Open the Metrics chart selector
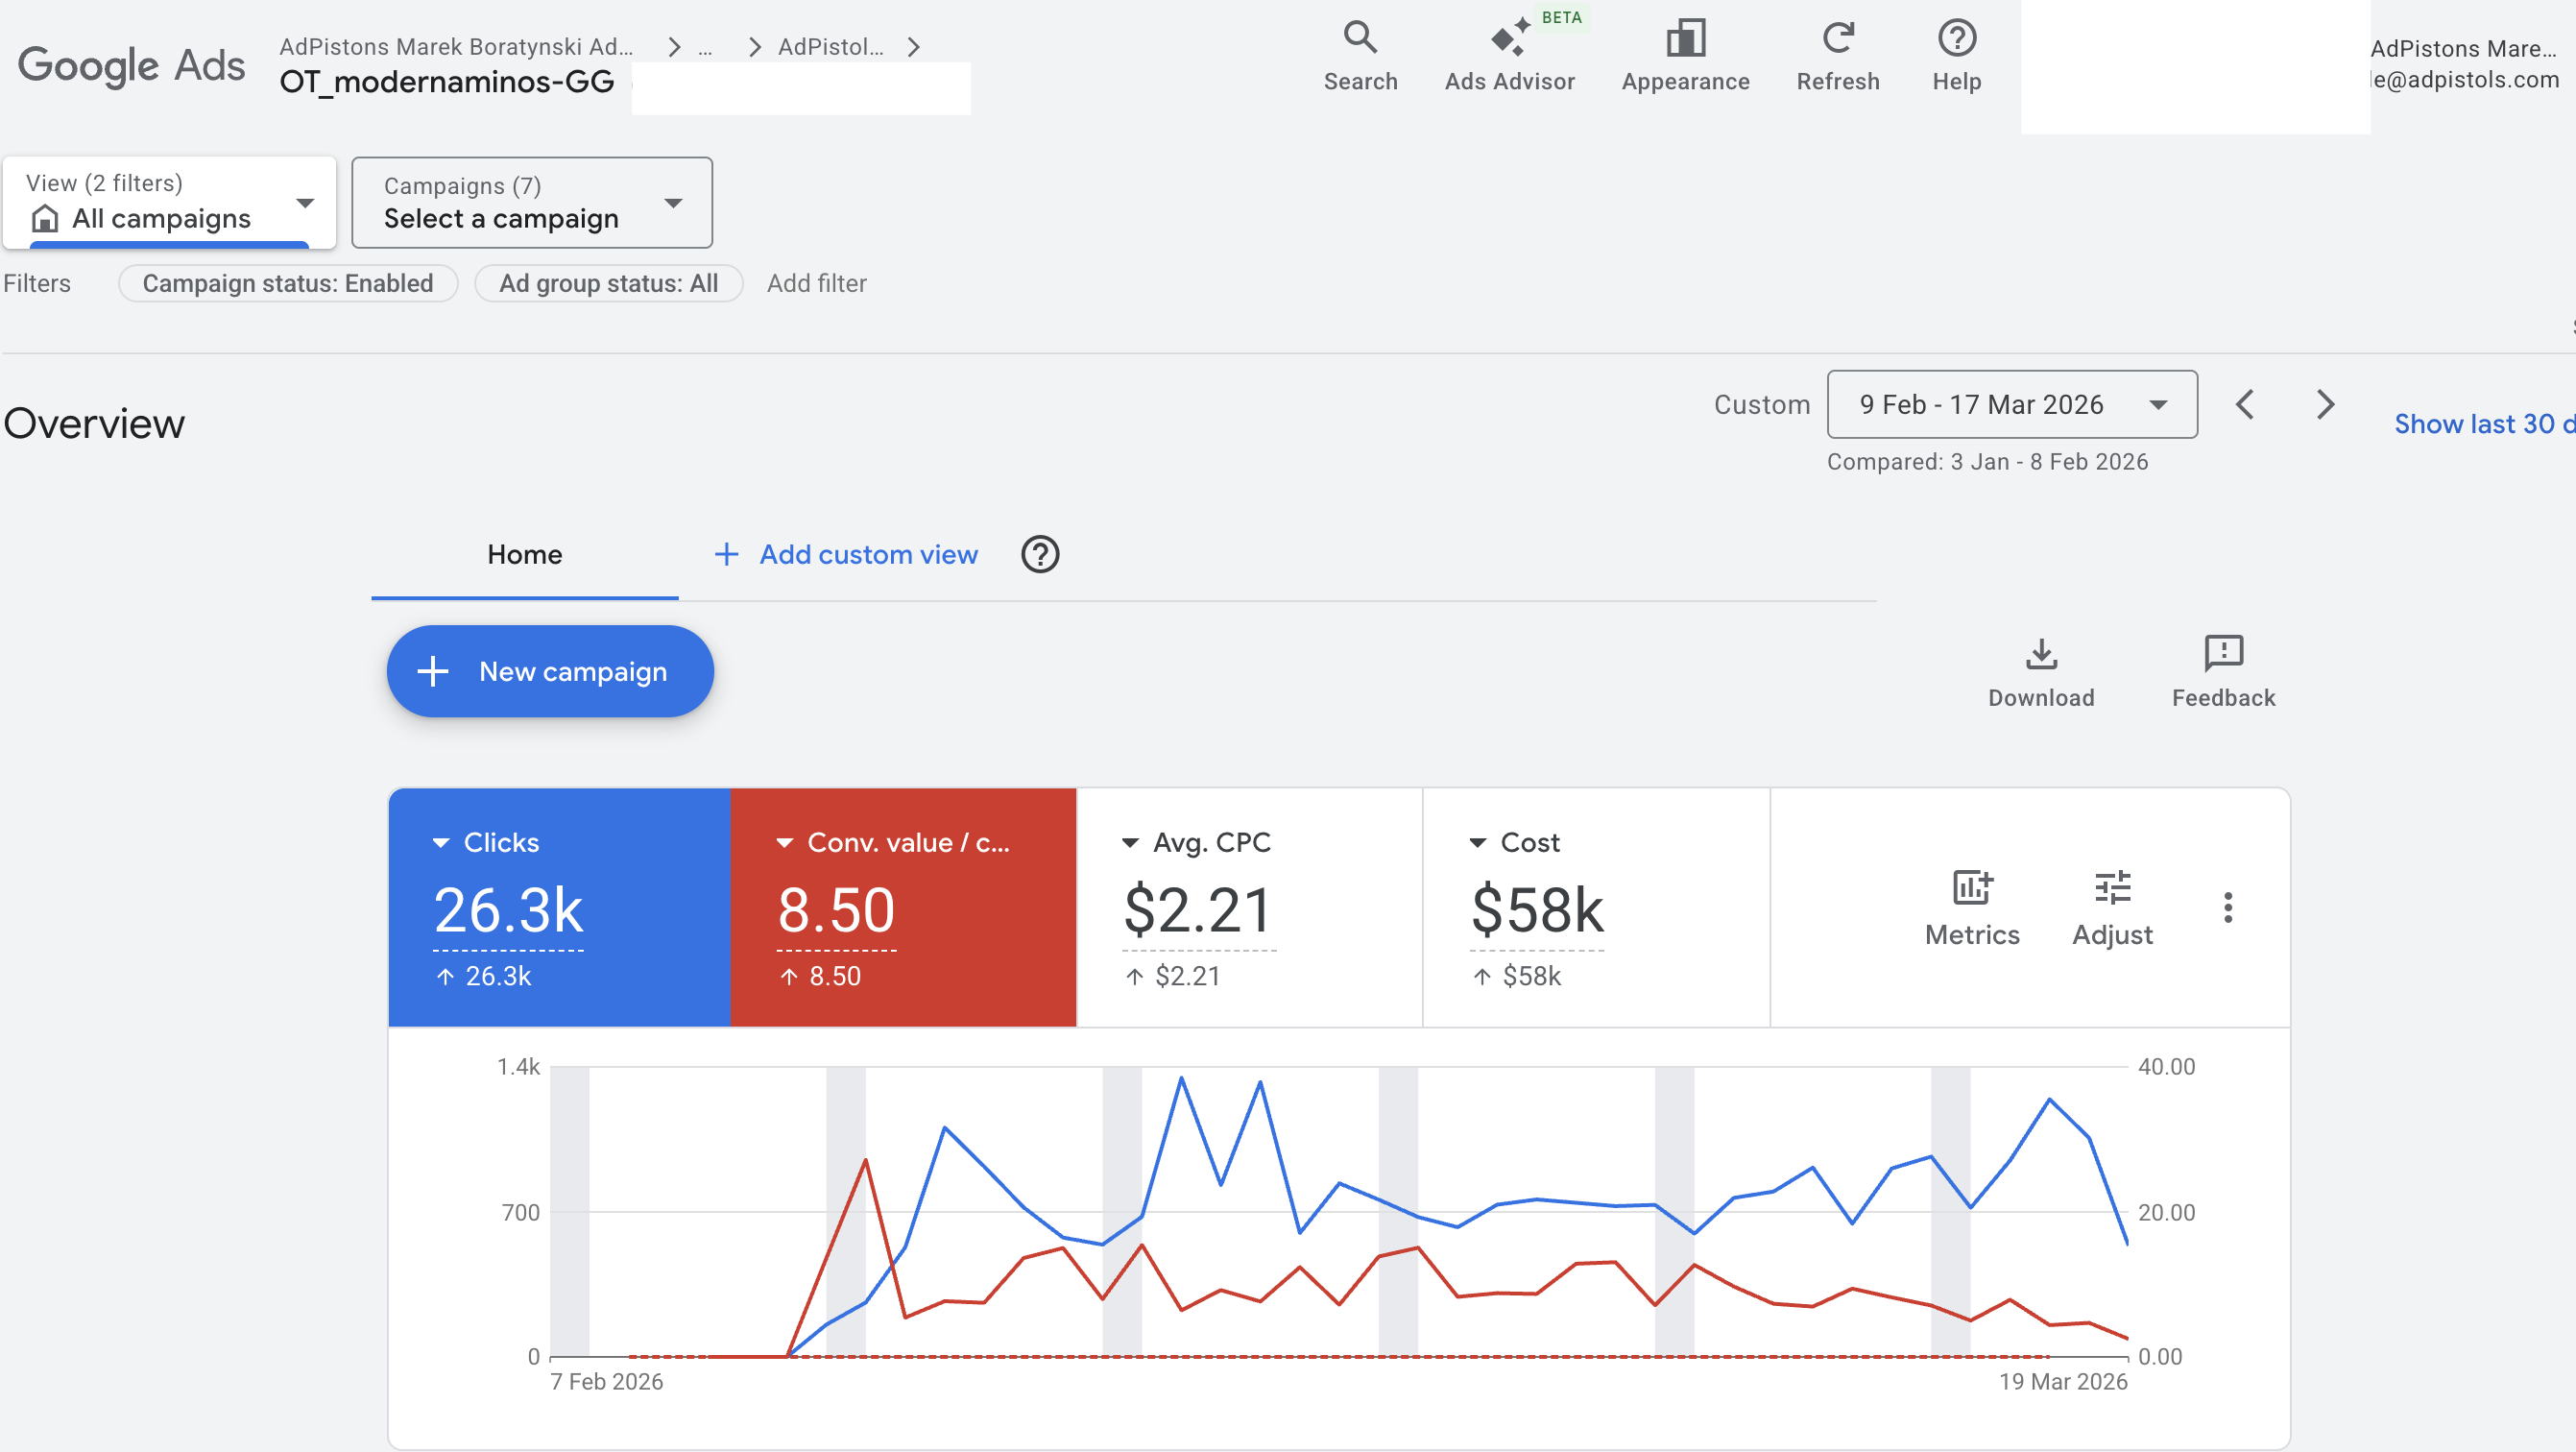This screenshot has width=2576, height=1452. click(1971, 907)
